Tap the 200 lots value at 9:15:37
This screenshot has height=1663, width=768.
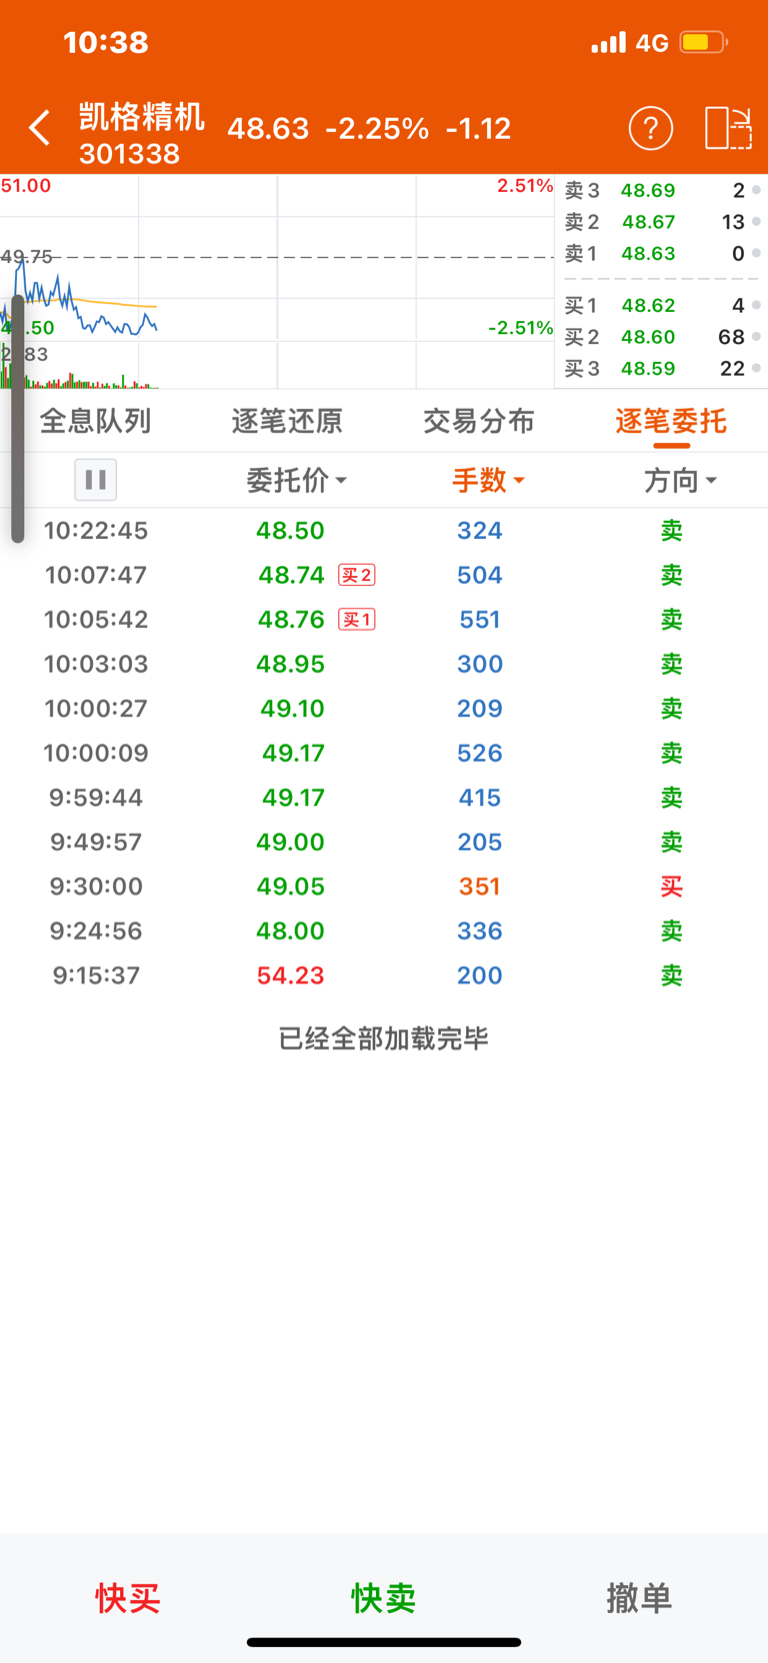480,975
